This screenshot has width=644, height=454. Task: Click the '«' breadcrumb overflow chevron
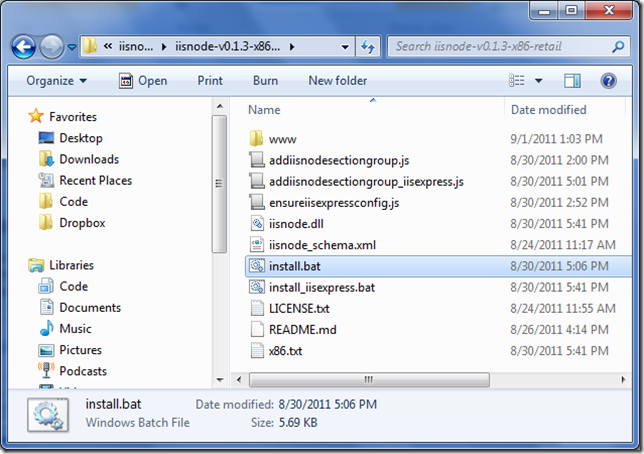[x=108, y=46]
